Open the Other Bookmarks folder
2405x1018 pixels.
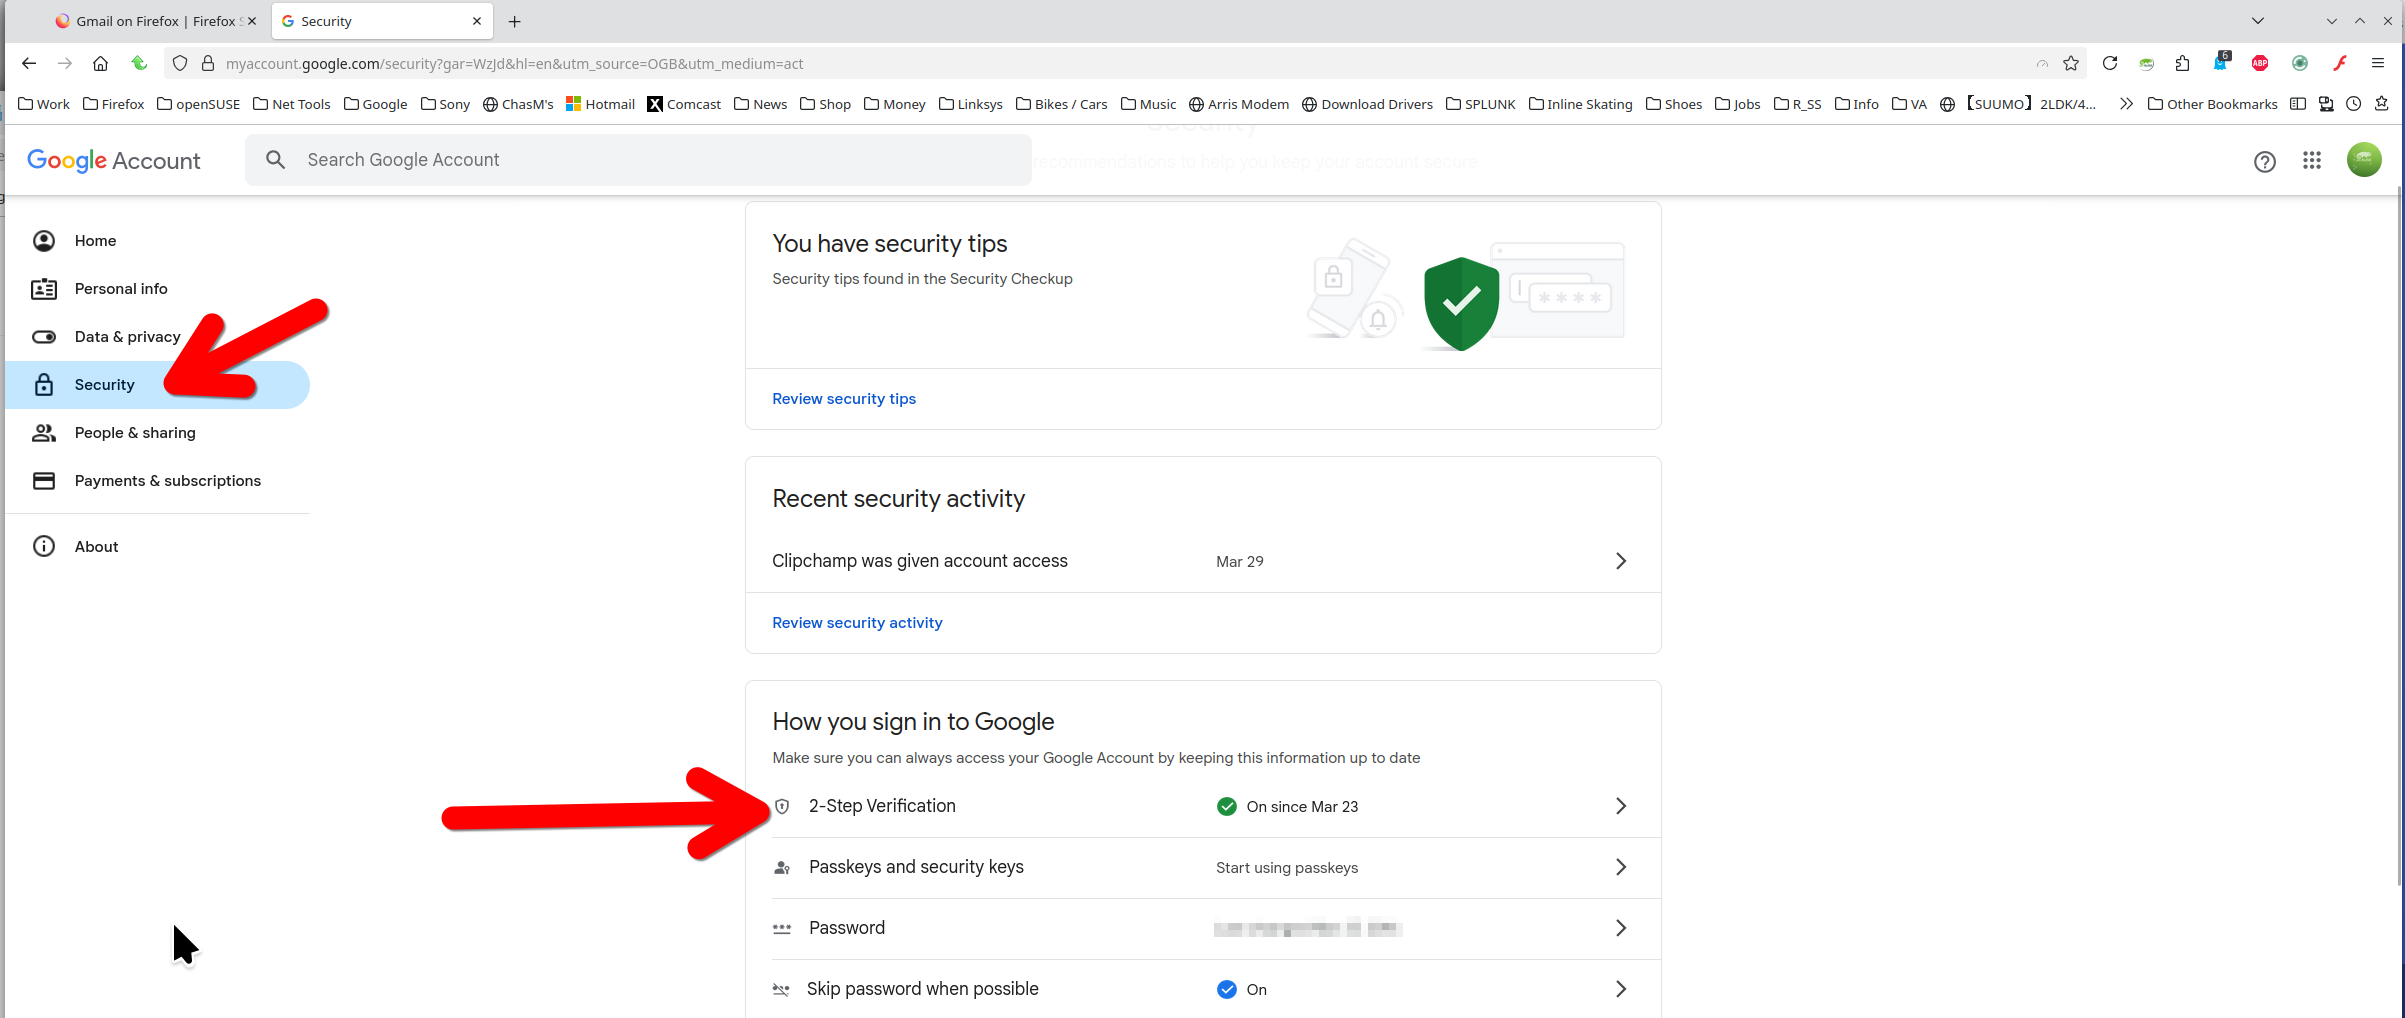[2212, 104]
